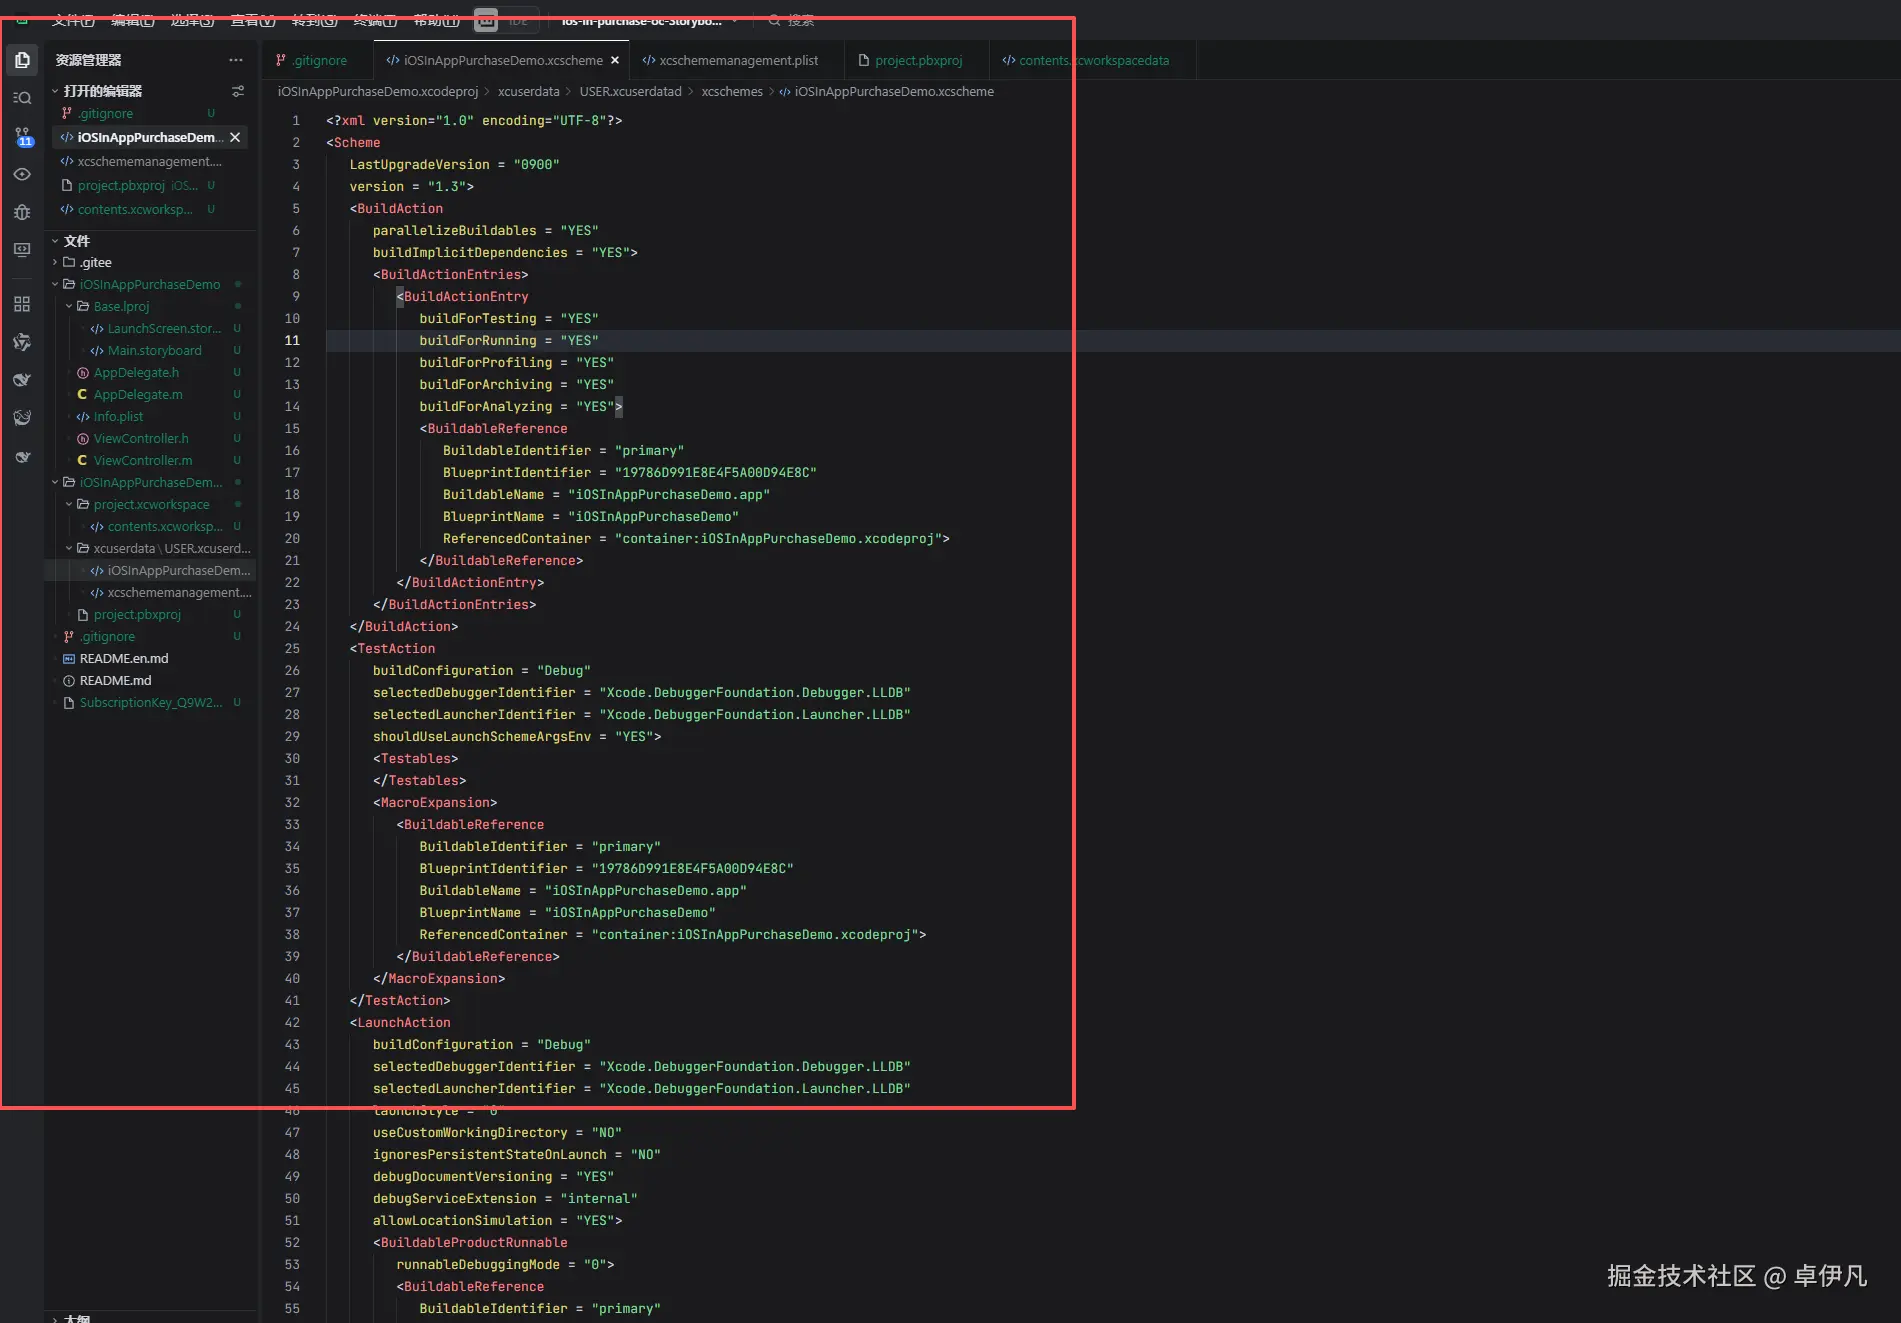Click line number 25 in gutter
The height and width of the screenshot is (1323, 1901).
point(292,648)
